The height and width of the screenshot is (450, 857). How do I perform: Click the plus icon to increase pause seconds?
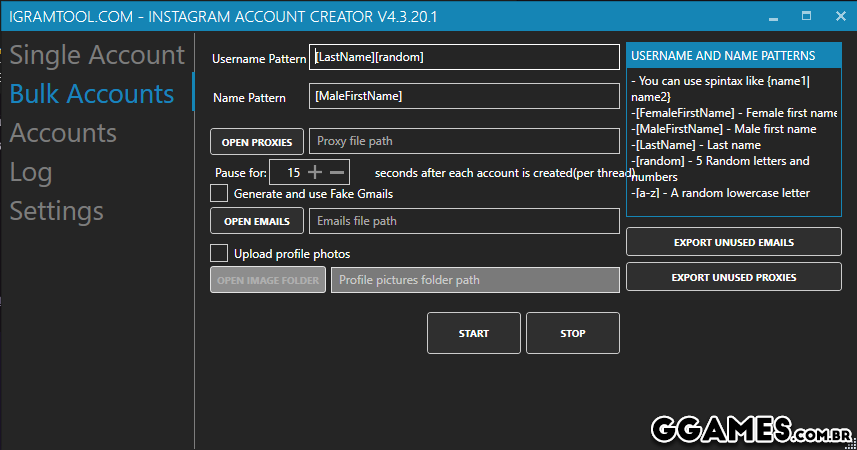pyautogui.click(x=315, y=173)
